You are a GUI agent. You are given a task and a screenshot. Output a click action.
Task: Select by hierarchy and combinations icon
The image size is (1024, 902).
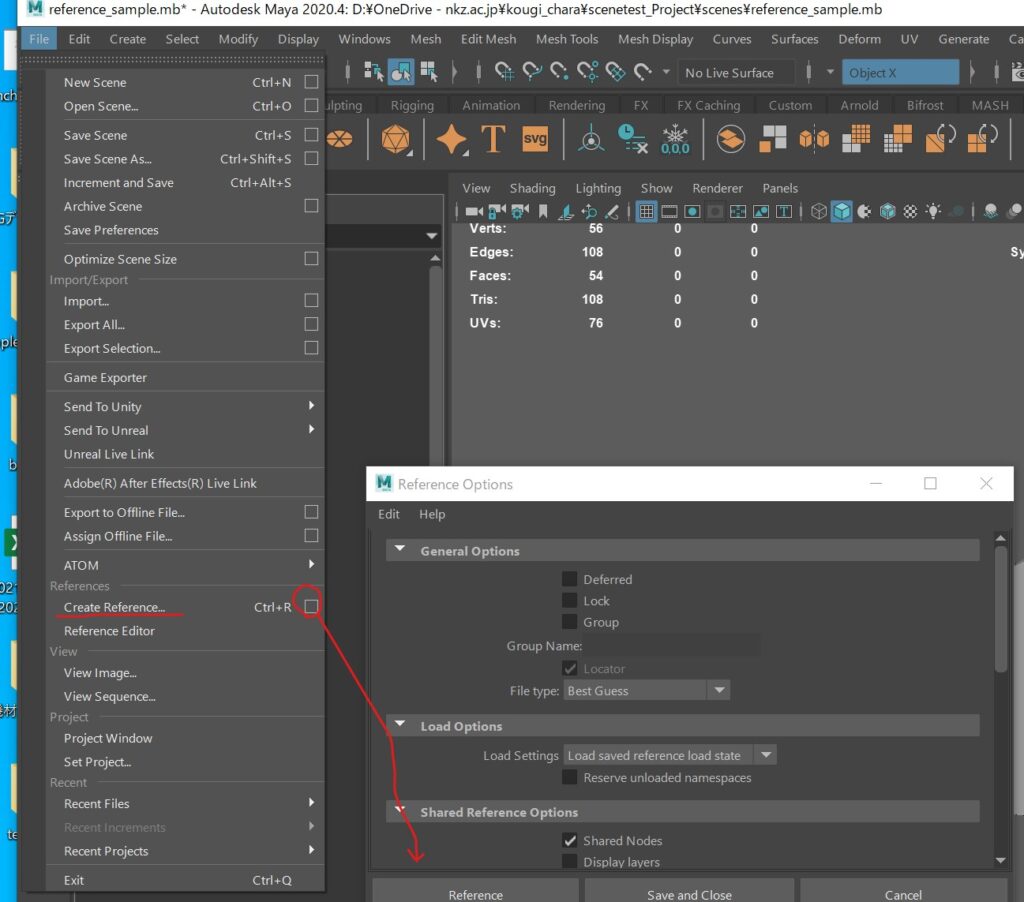tap(374, 72)
